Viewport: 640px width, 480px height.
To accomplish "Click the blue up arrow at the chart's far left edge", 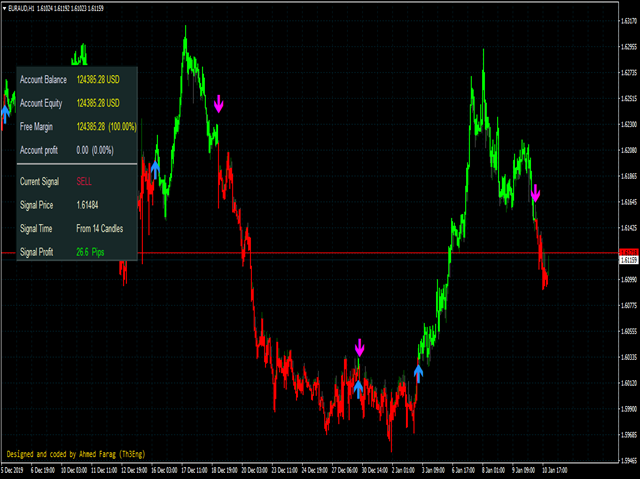I will pyautogui.click(x=5, y=111).
